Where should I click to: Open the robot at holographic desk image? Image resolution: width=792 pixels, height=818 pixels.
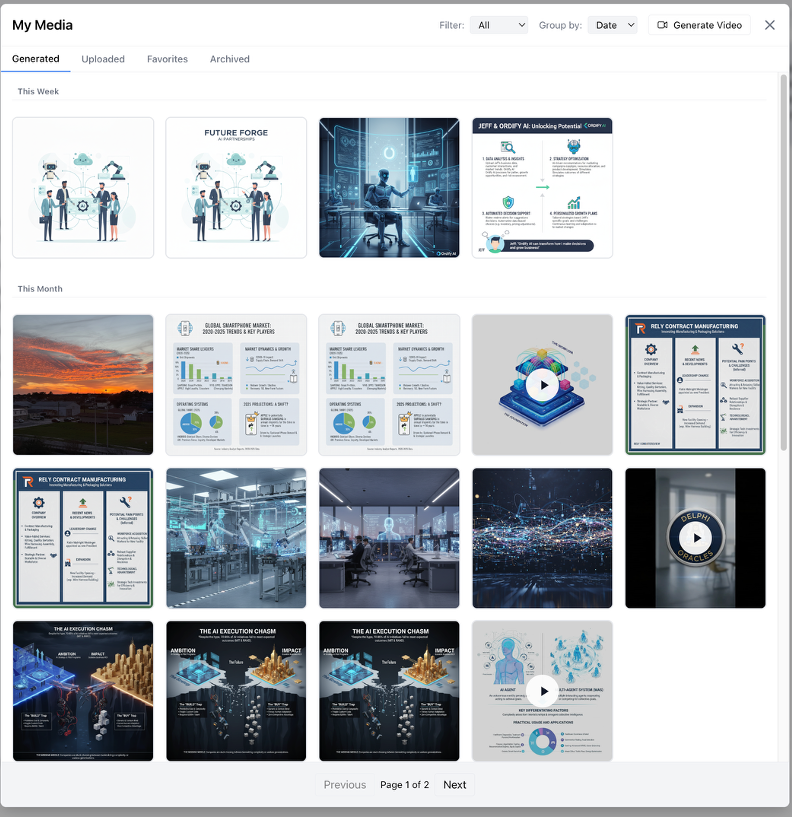(x=389, y=188)
